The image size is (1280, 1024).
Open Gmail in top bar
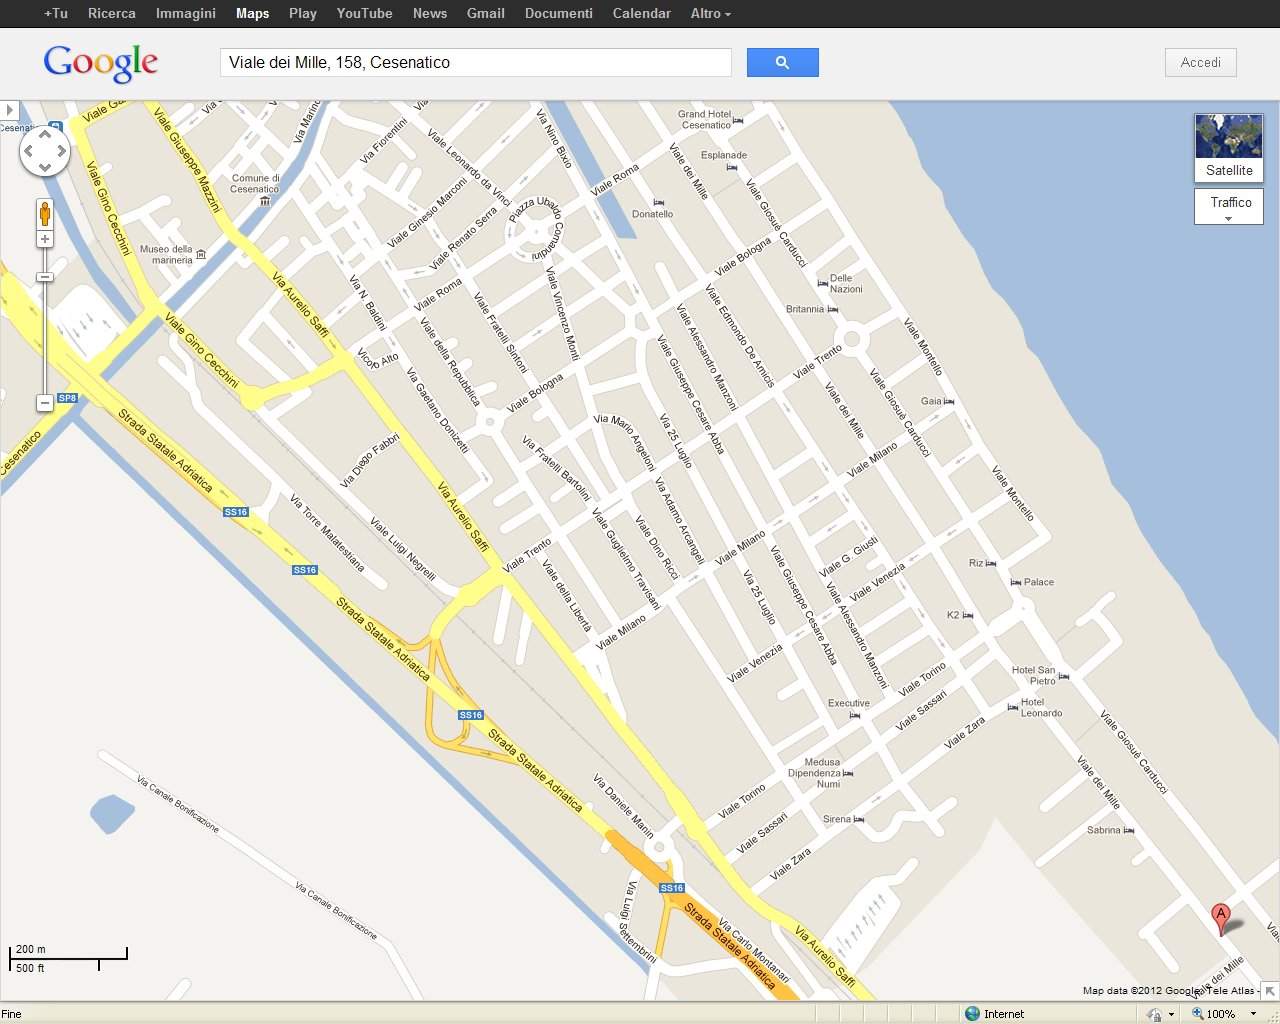(x=486, y=13)
